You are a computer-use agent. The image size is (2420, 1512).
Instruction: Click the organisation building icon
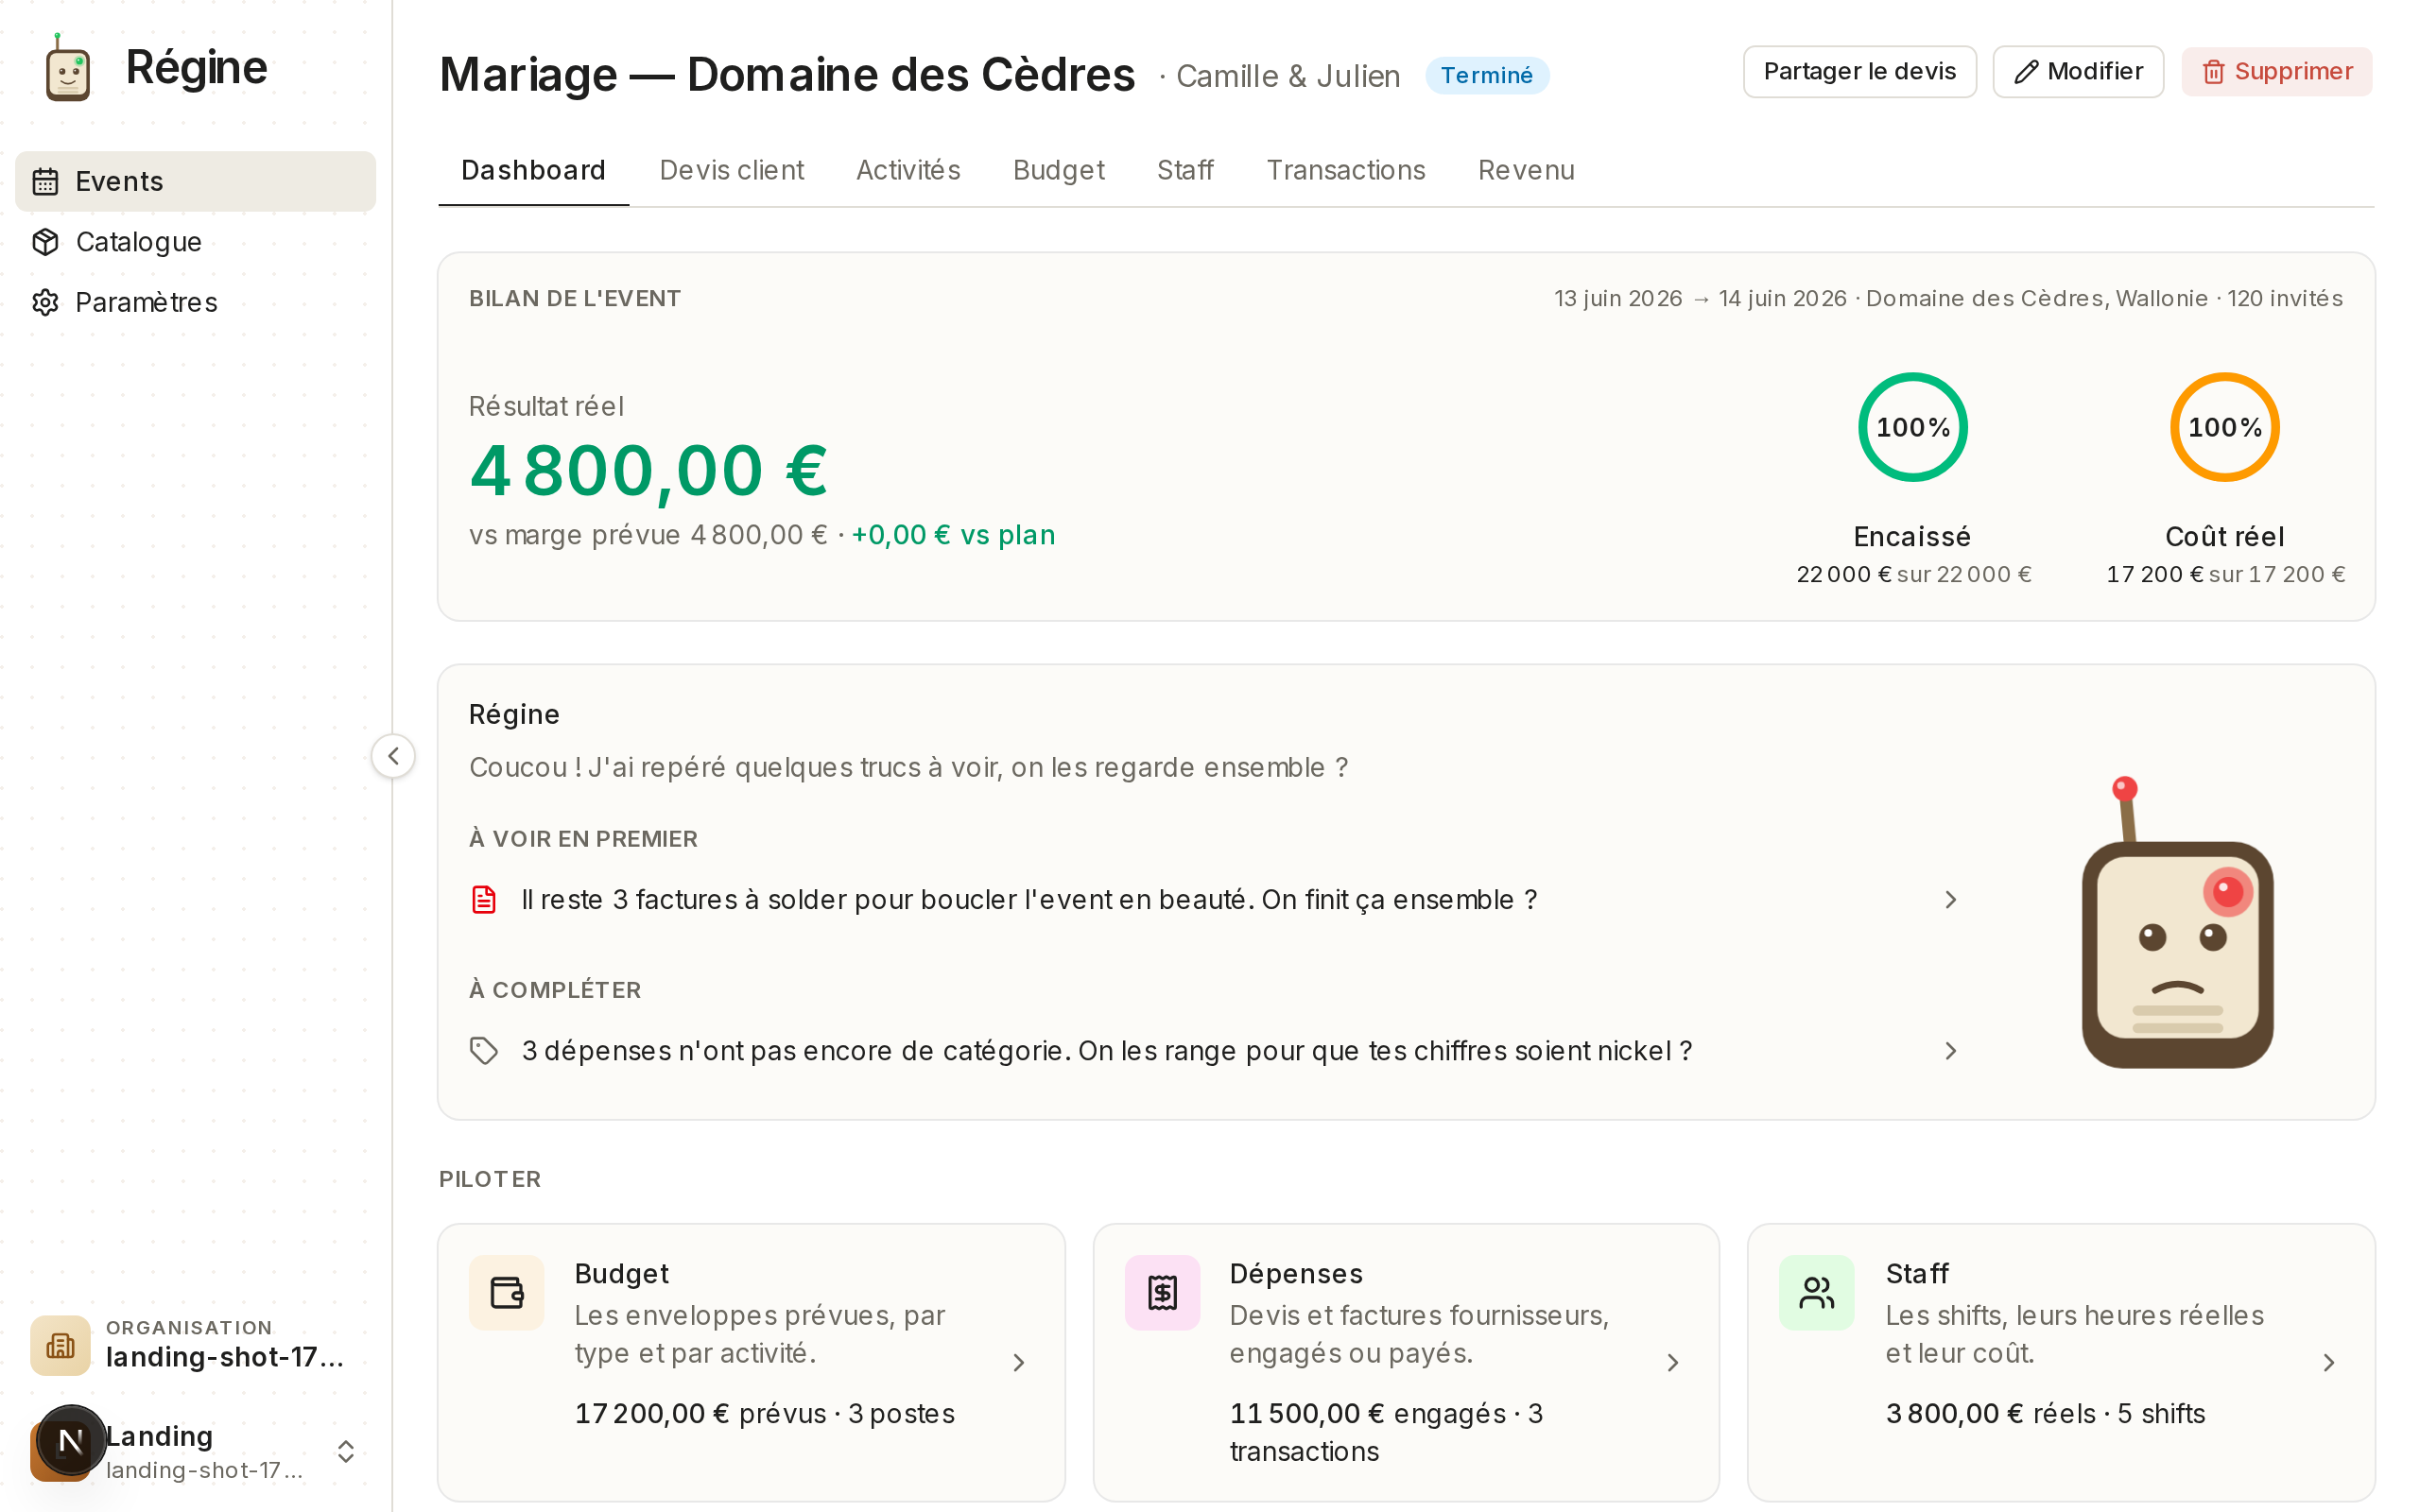tap(60, 1345)
